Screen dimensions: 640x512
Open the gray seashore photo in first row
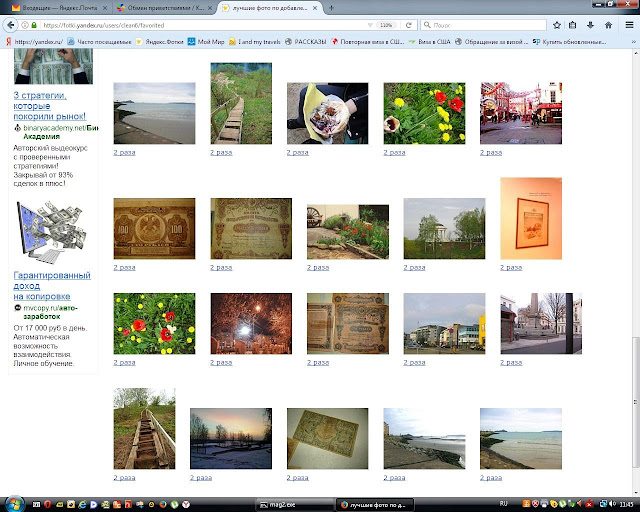click(x=154, y=113)
